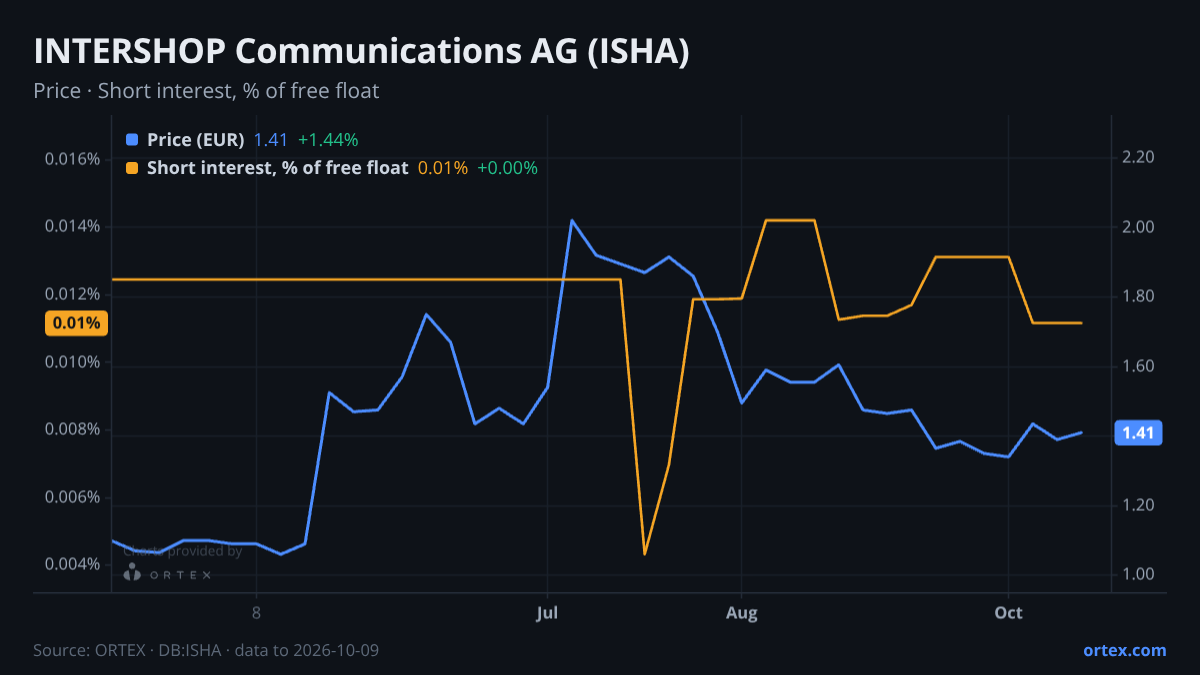1200x675 pixels.
Task: Click the 0.01% value in the legend
Action: point(443,168)
